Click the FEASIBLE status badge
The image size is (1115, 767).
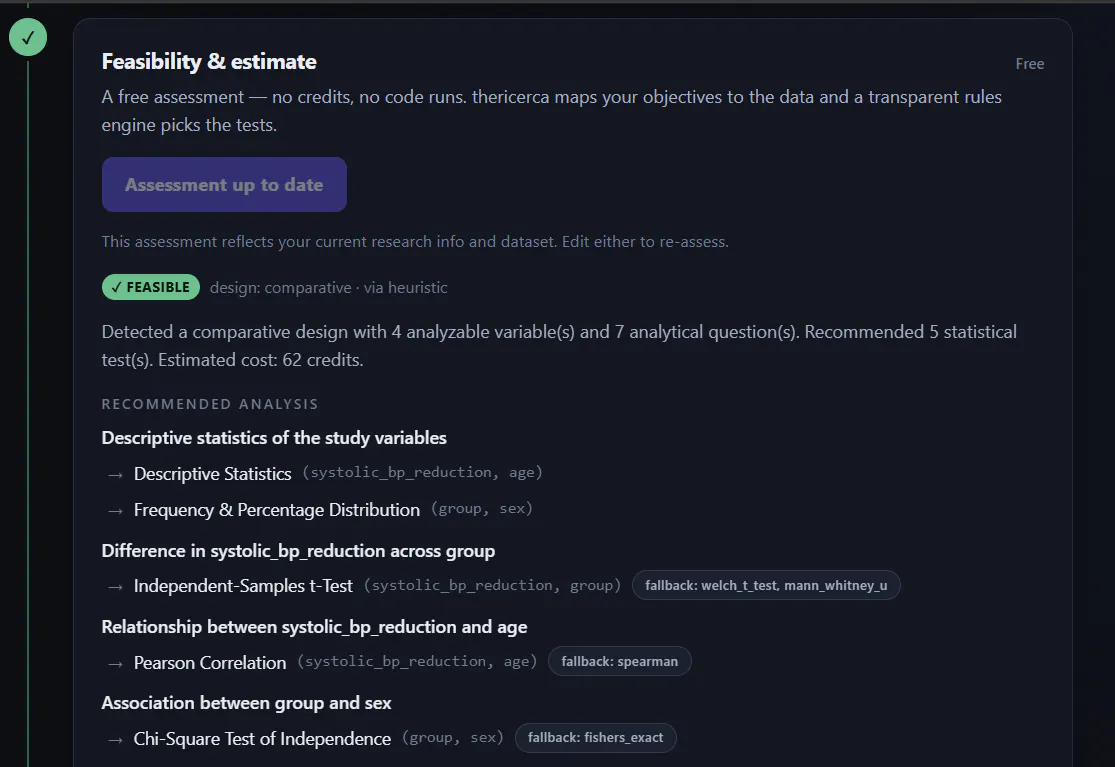(x=151, y=287)
